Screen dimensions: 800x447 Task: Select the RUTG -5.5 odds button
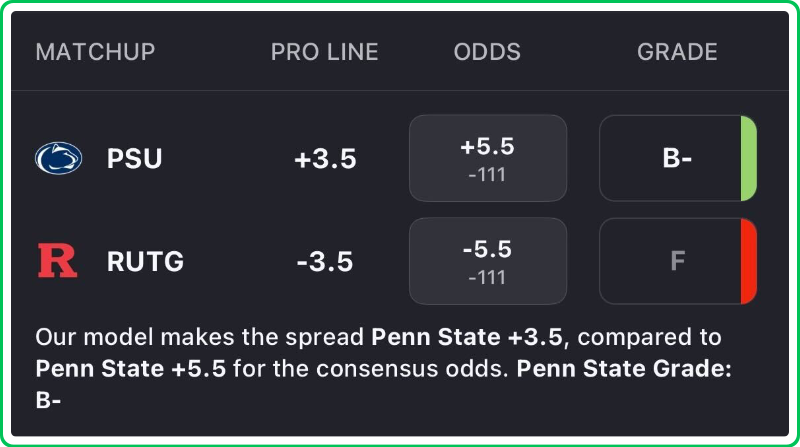[x=487, y=261]
